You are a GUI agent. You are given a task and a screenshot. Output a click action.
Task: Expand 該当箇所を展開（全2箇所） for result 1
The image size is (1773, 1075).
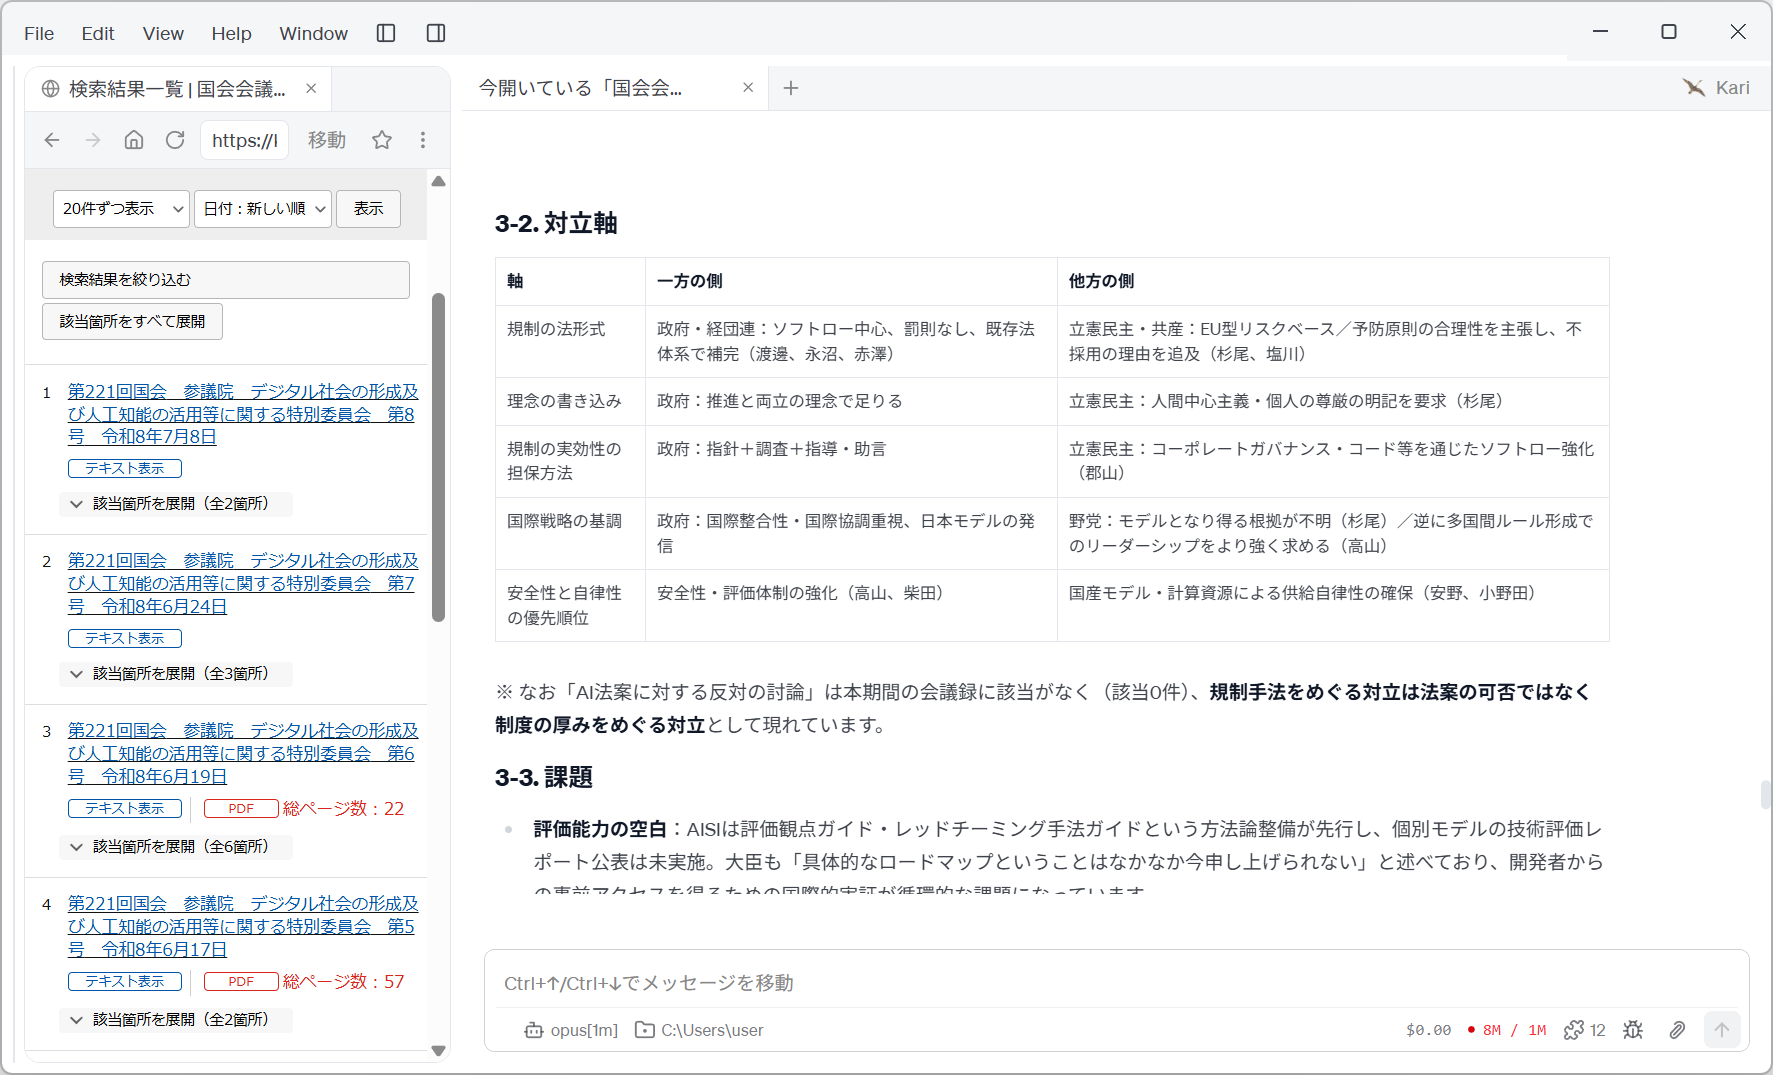point(176,504)
